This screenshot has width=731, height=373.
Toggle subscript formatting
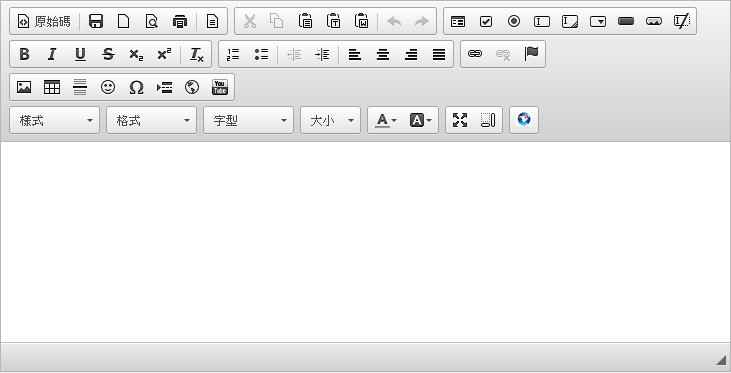pyautogui.click(x=136, y=55)
